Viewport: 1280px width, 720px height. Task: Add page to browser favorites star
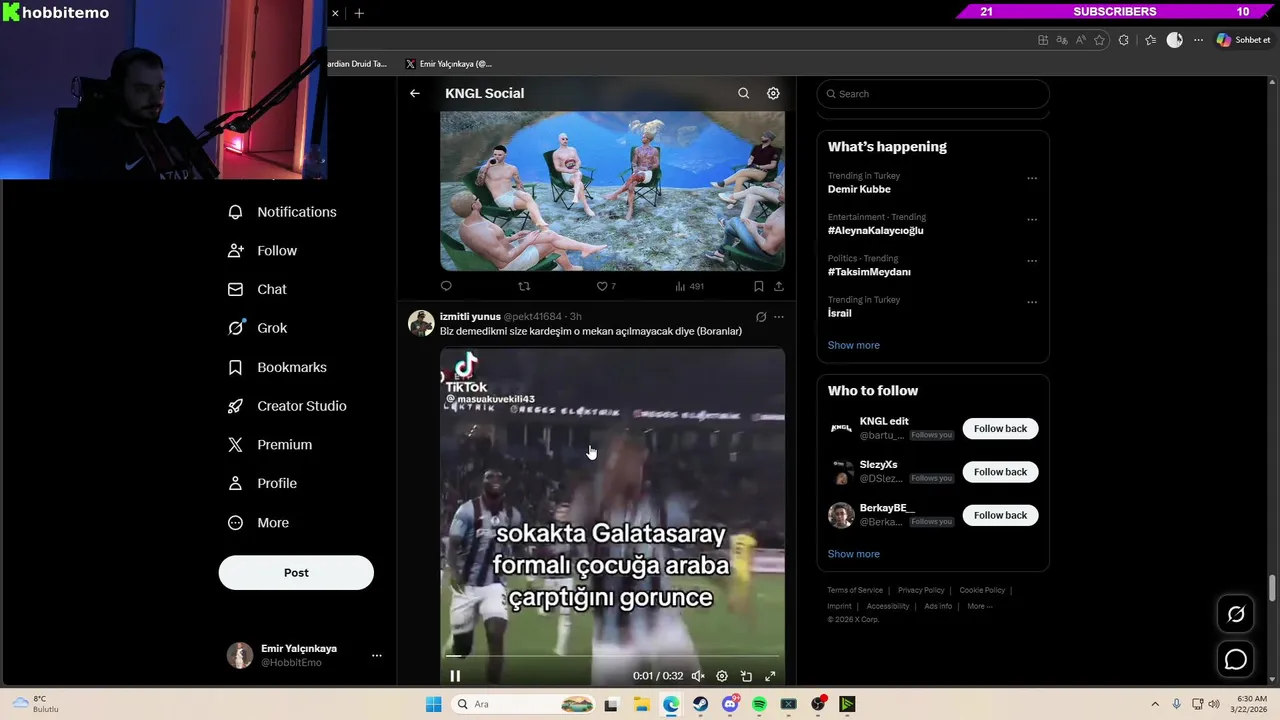point(1100,40)
